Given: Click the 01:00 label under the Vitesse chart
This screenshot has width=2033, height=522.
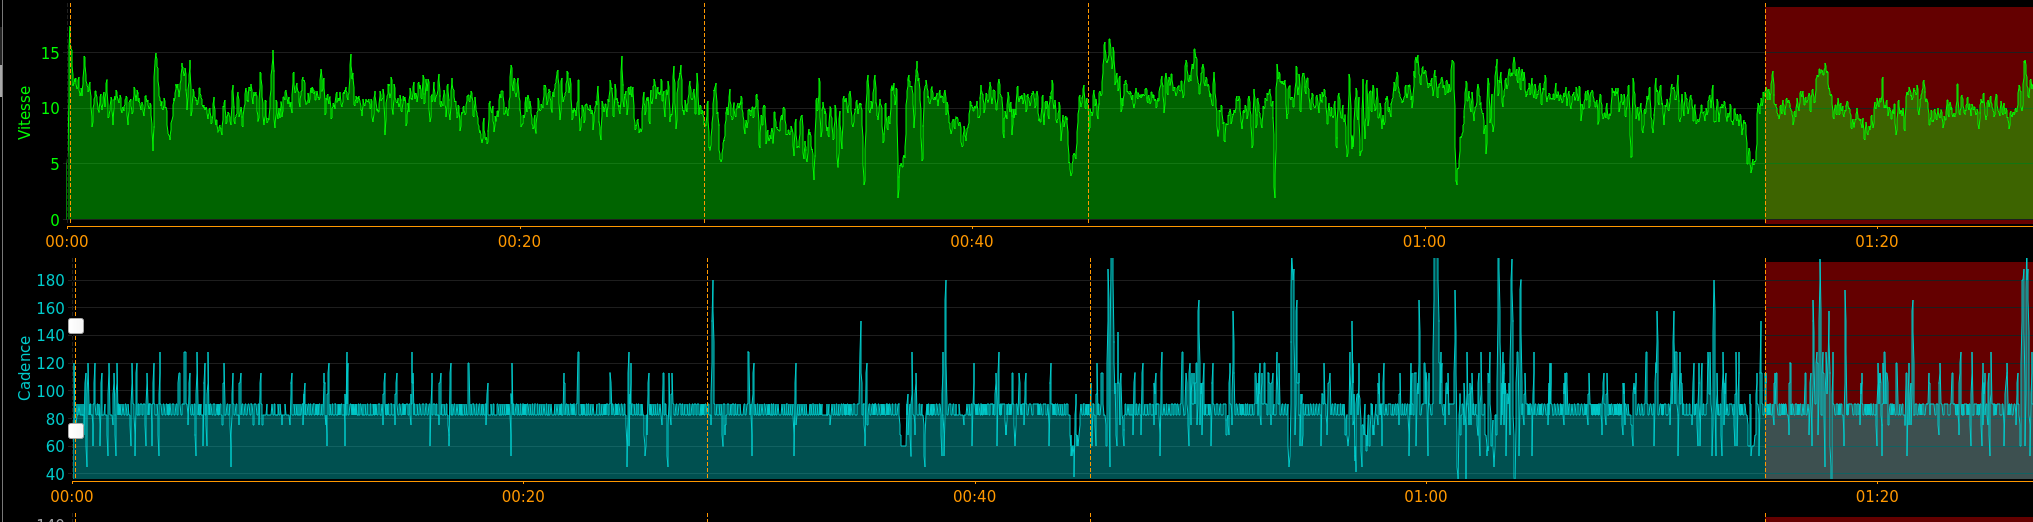Looking at the screenshot, I should pos(1424,241).
